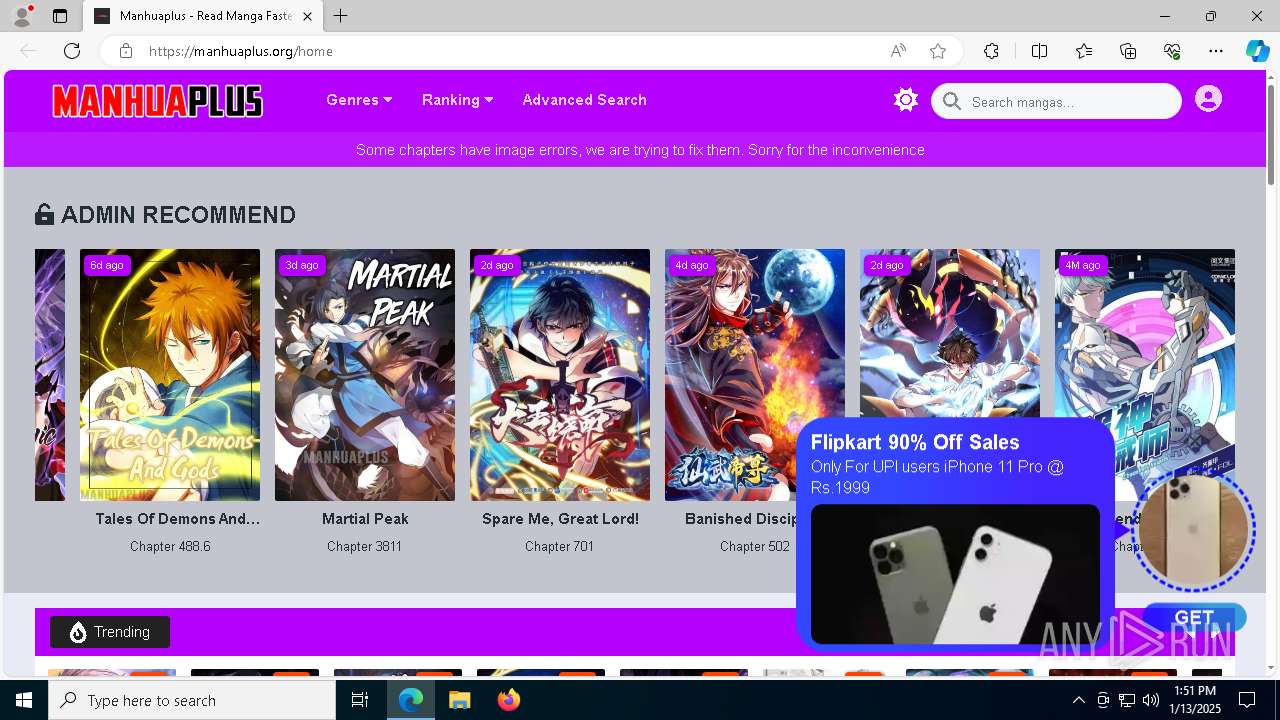Add this page to favorites

click(x=937, y=51)
